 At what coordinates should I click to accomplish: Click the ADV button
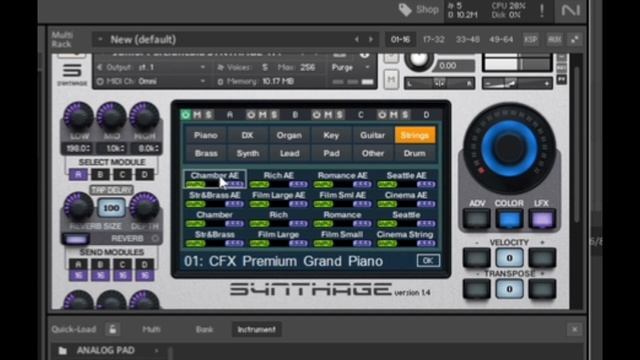click(x=476, y=219)
